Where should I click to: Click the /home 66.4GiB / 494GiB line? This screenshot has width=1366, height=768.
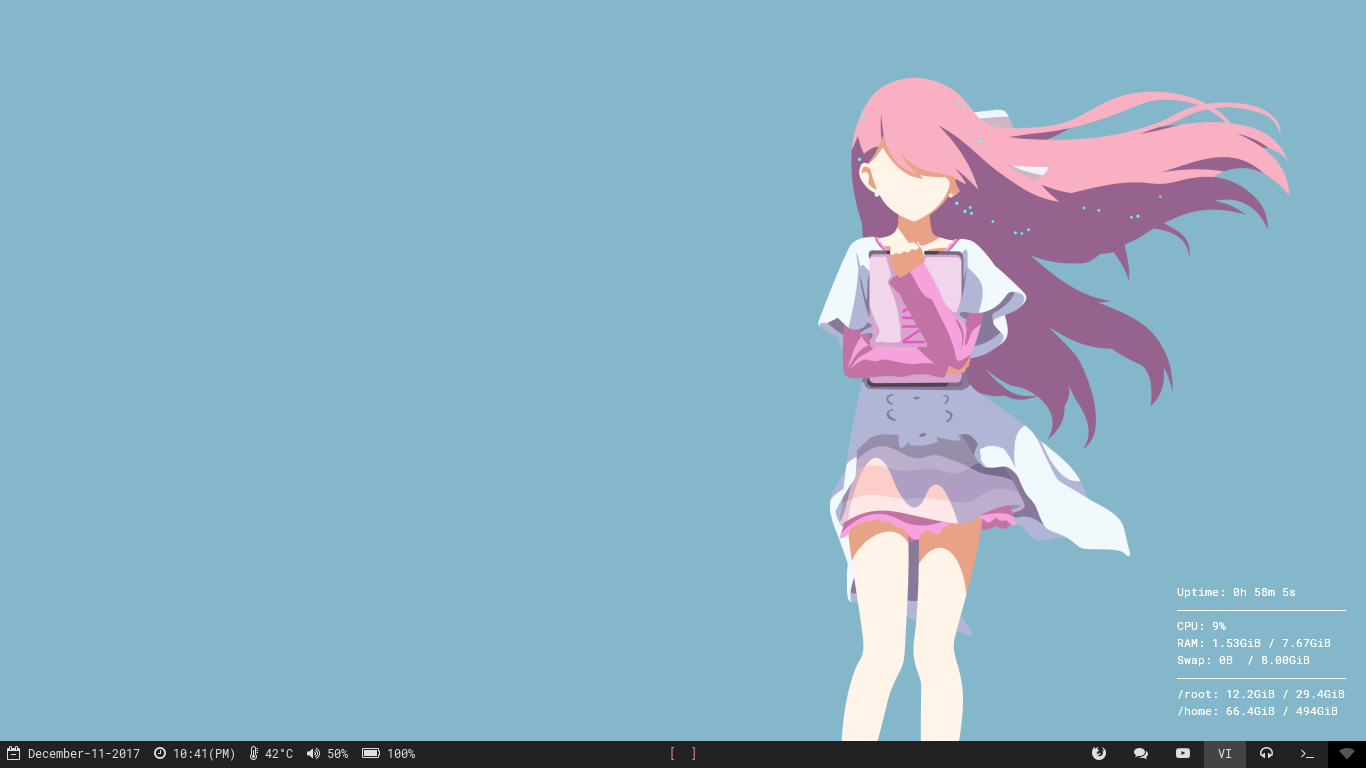pos(1257,711)
